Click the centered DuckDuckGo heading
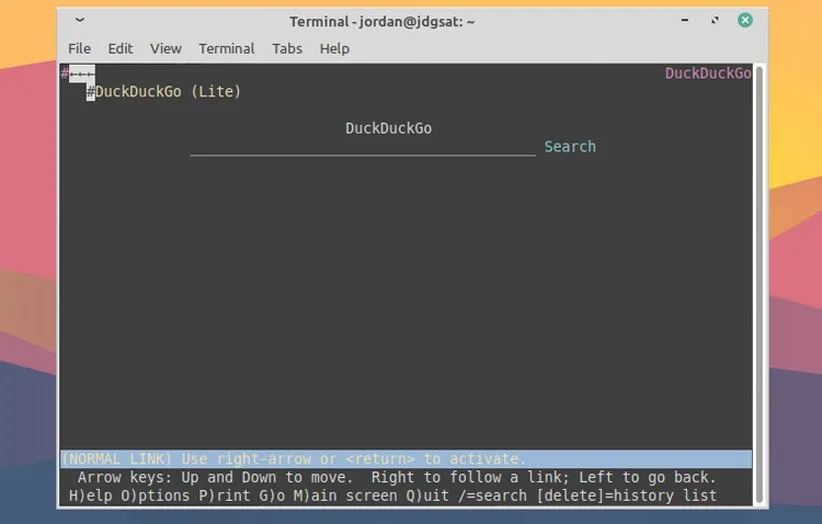The height and width of the screenshot is (524, 822). click(x=388, y=128)
